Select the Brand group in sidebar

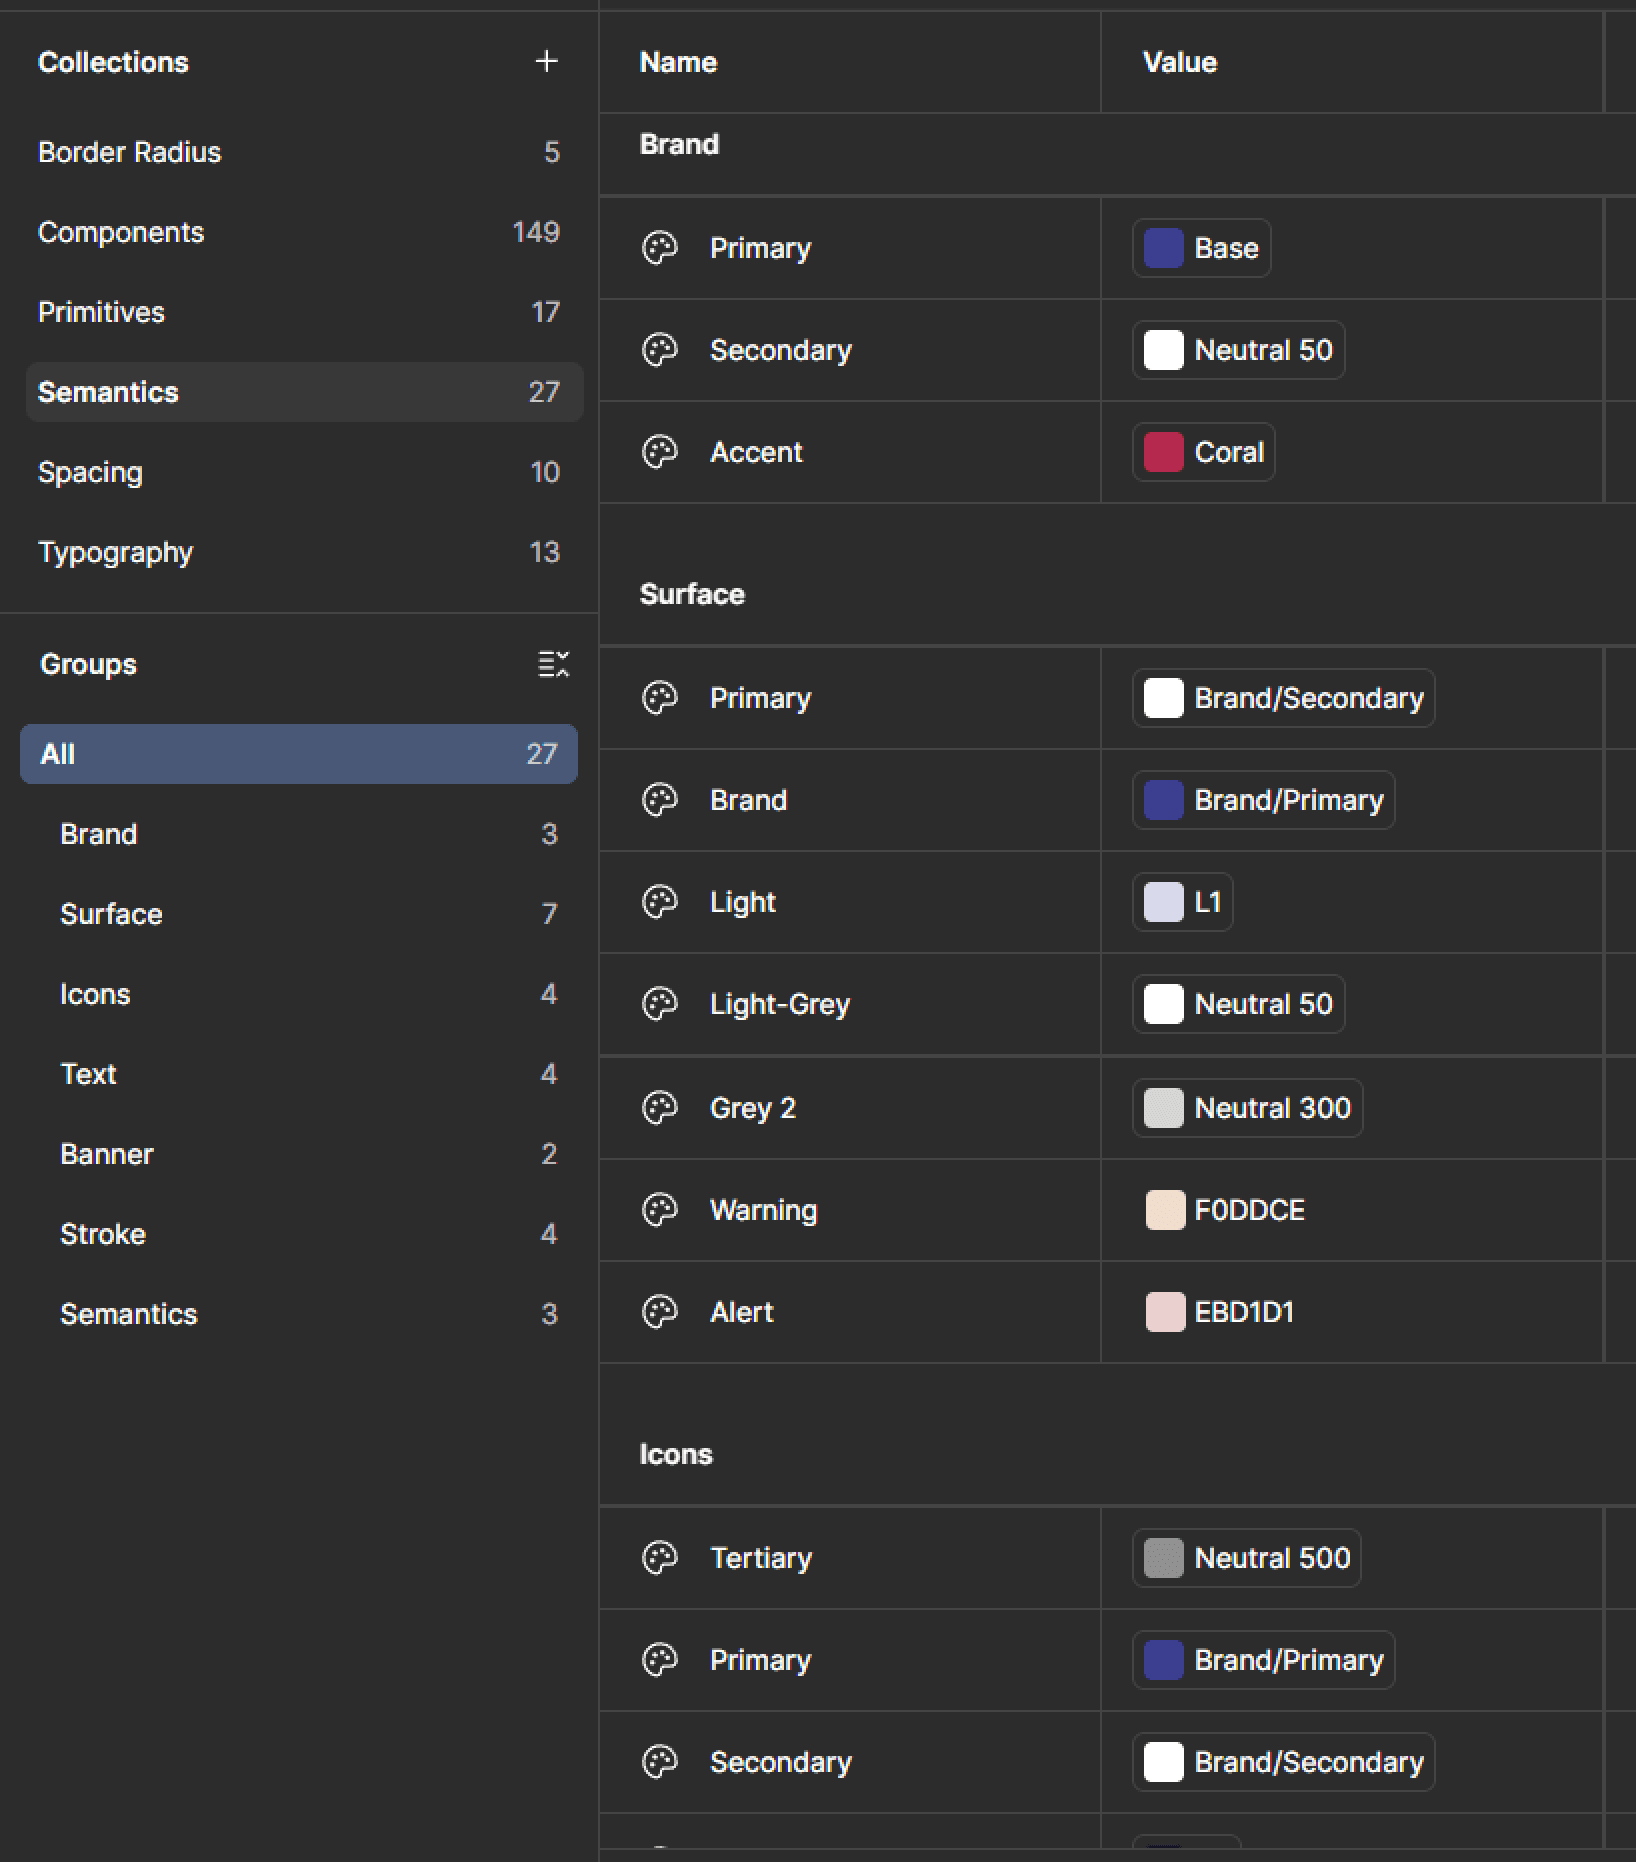click(299, 834)
